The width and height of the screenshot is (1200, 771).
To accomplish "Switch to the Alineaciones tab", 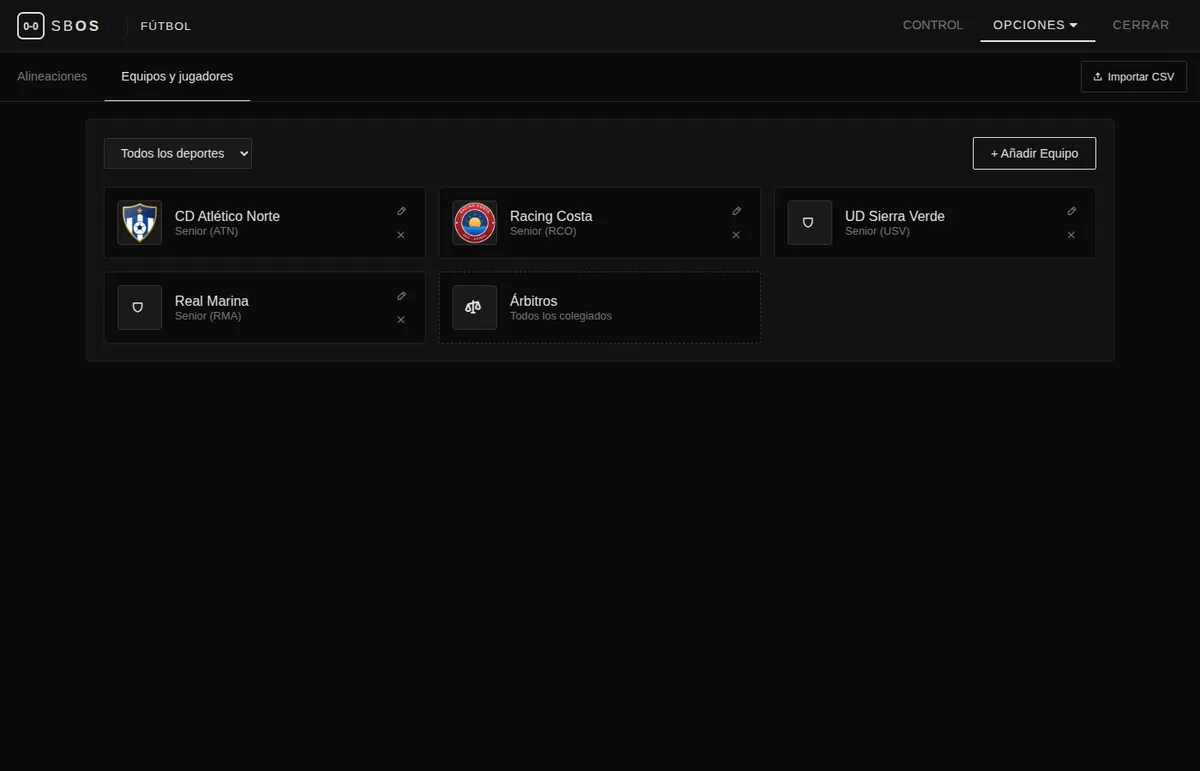I will coord(52,76).
